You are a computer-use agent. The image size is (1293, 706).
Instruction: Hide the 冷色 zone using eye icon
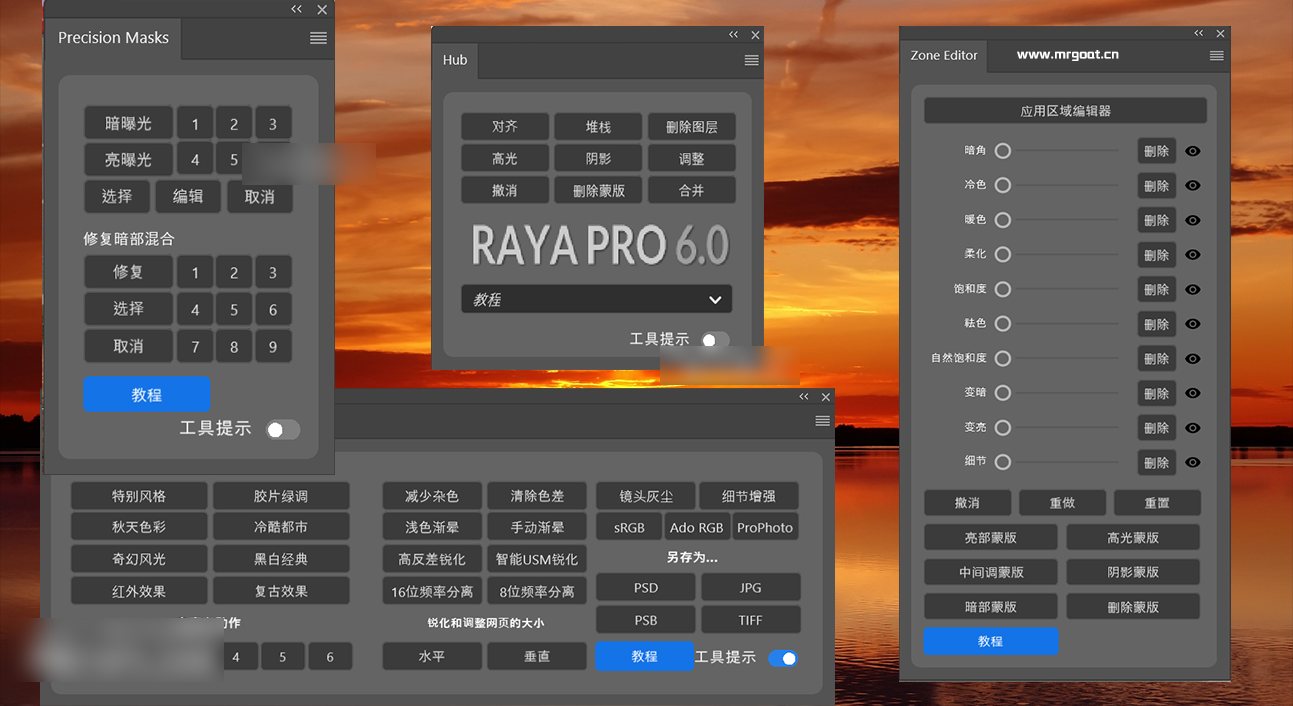click(x=1193, y=185)
